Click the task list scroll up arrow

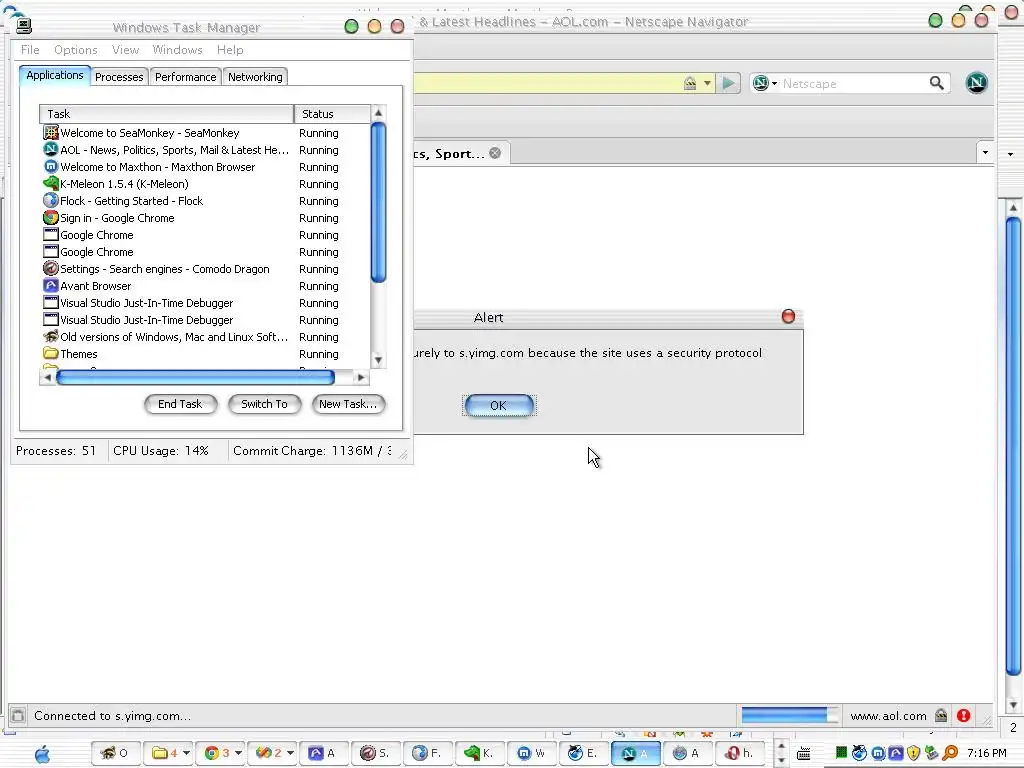click(378, 113)
